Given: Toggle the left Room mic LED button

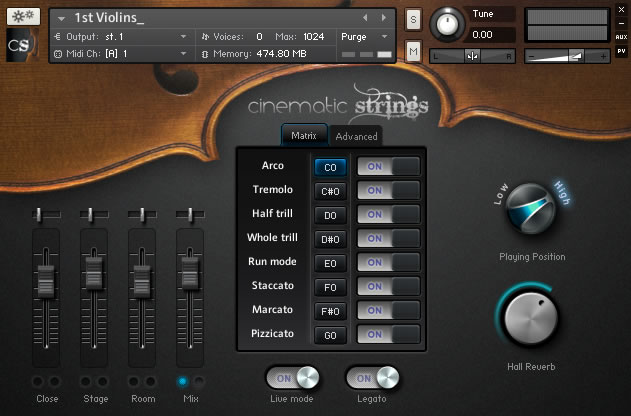Looking at the screenshot, I should (x=134, y=381).
